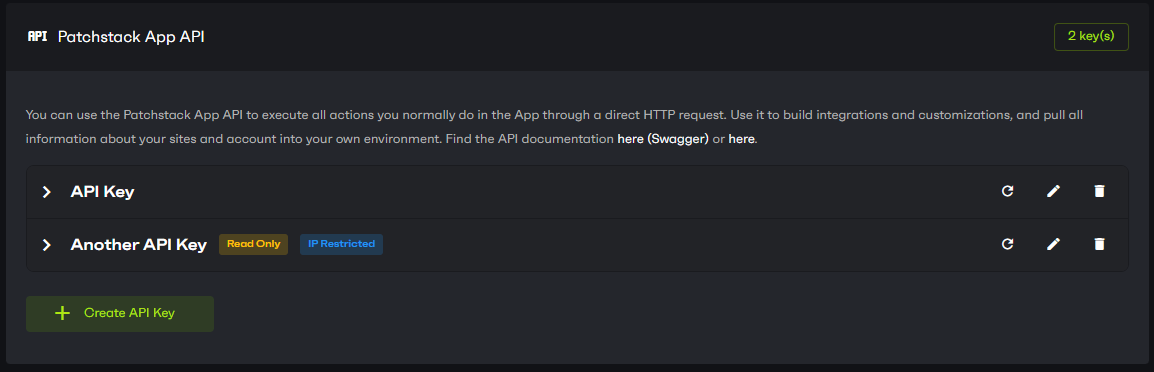Click the API logo icon in header
Viewport: 1154px width, 372px height.
point(37,36)
